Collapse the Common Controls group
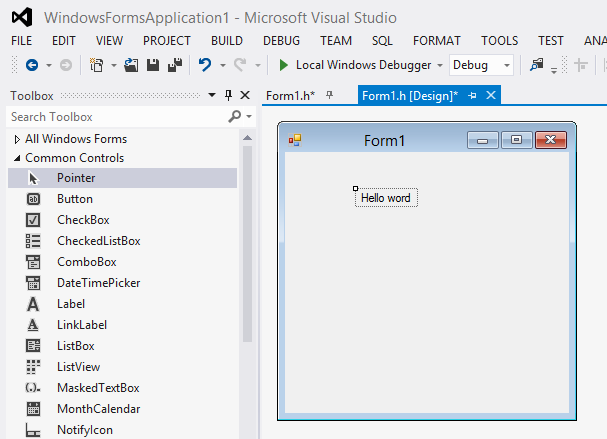Viewport: 607px width, 439px height. (17, 158)
